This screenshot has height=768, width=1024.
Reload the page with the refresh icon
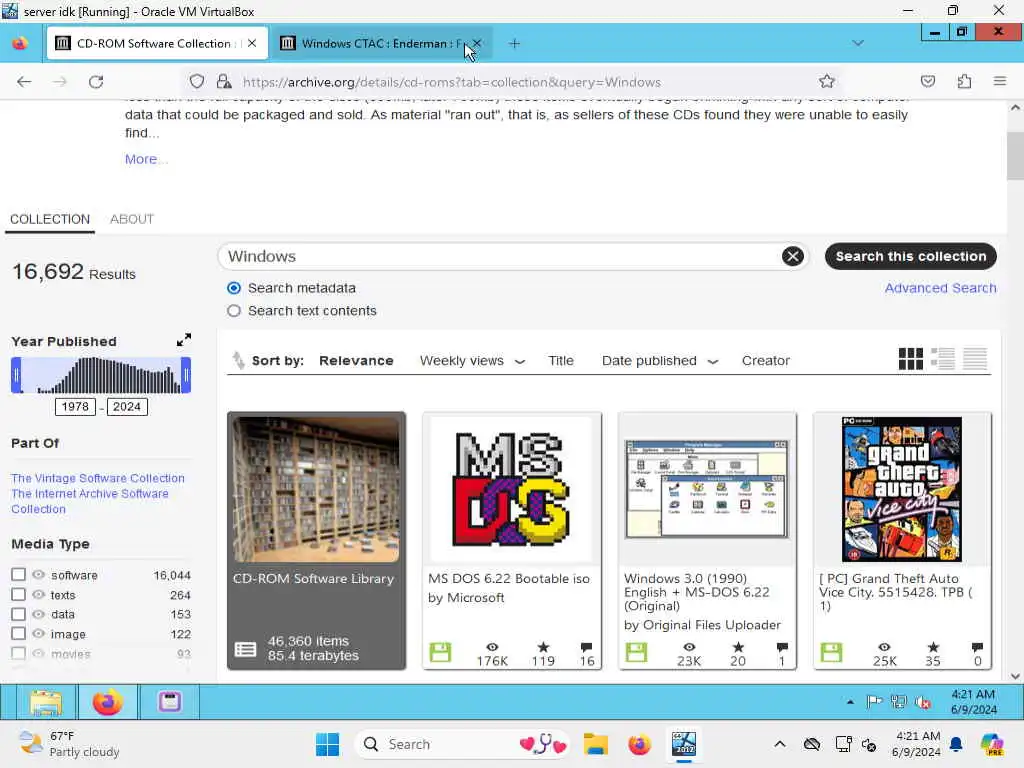coord(96,82)
